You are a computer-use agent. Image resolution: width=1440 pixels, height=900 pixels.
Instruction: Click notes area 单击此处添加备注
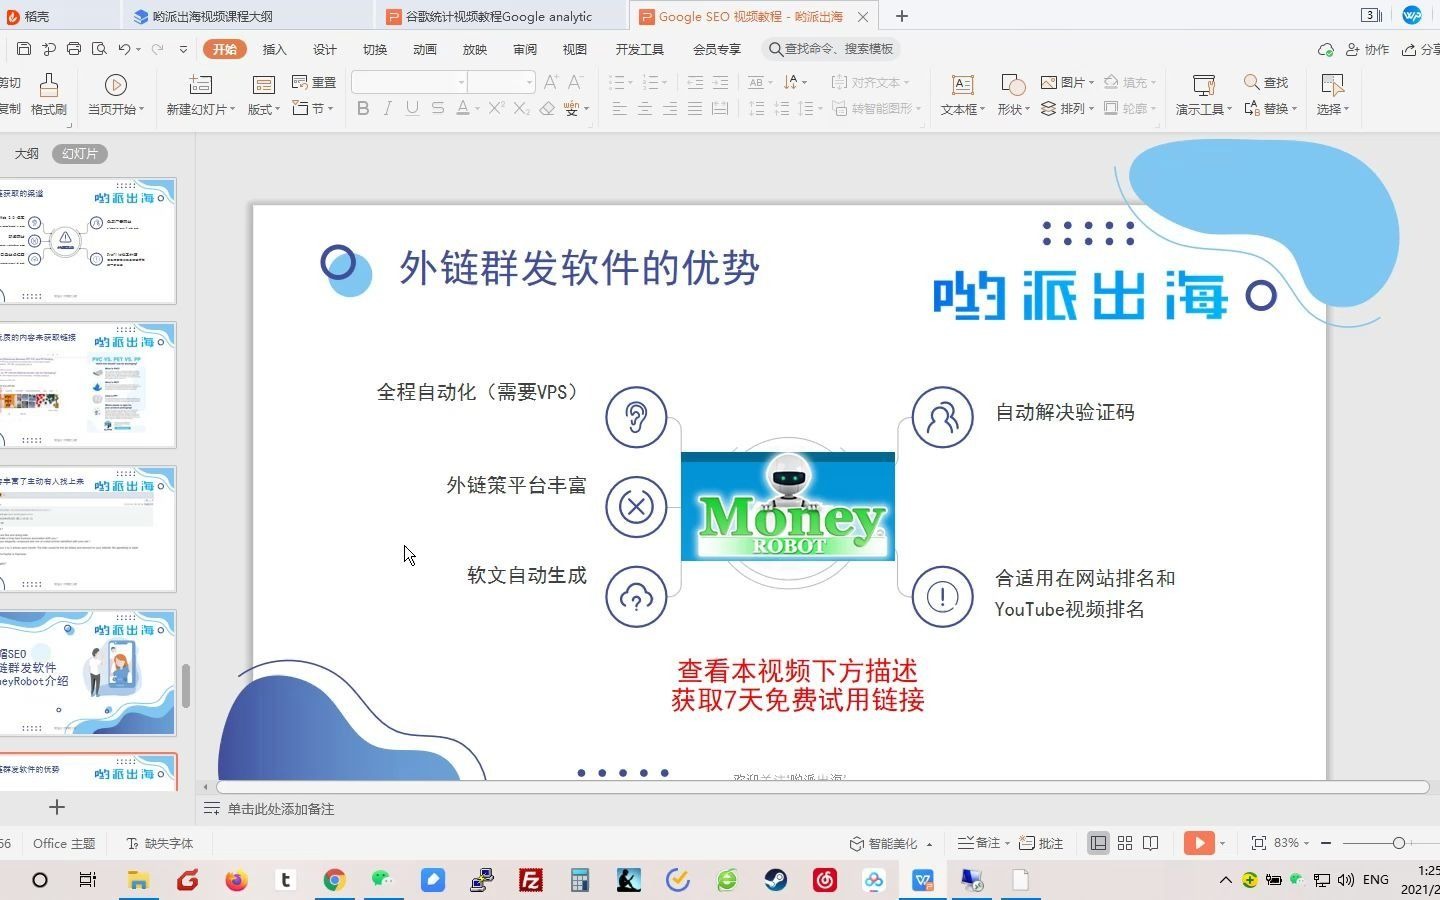(280, 809)
